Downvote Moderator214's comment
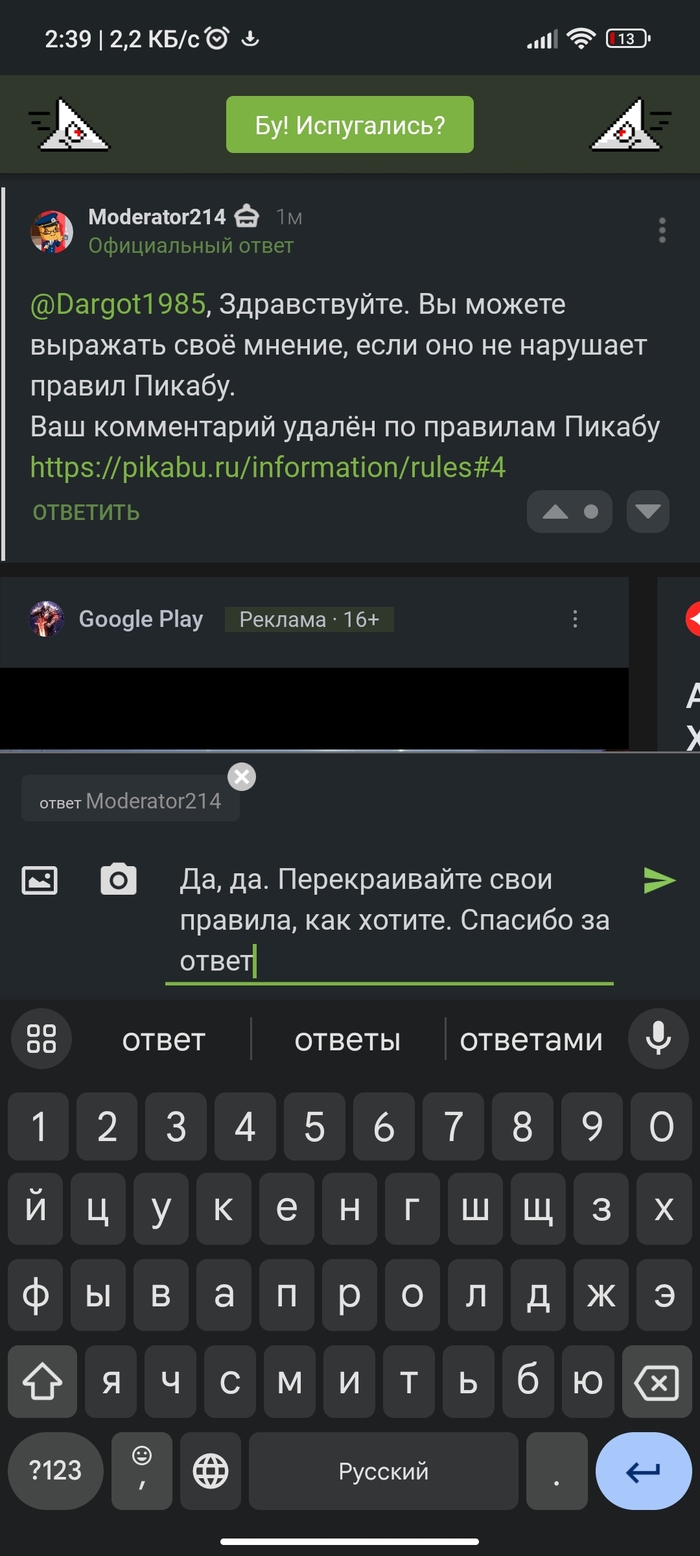The image size is (700, 1556). coord(648,512)
